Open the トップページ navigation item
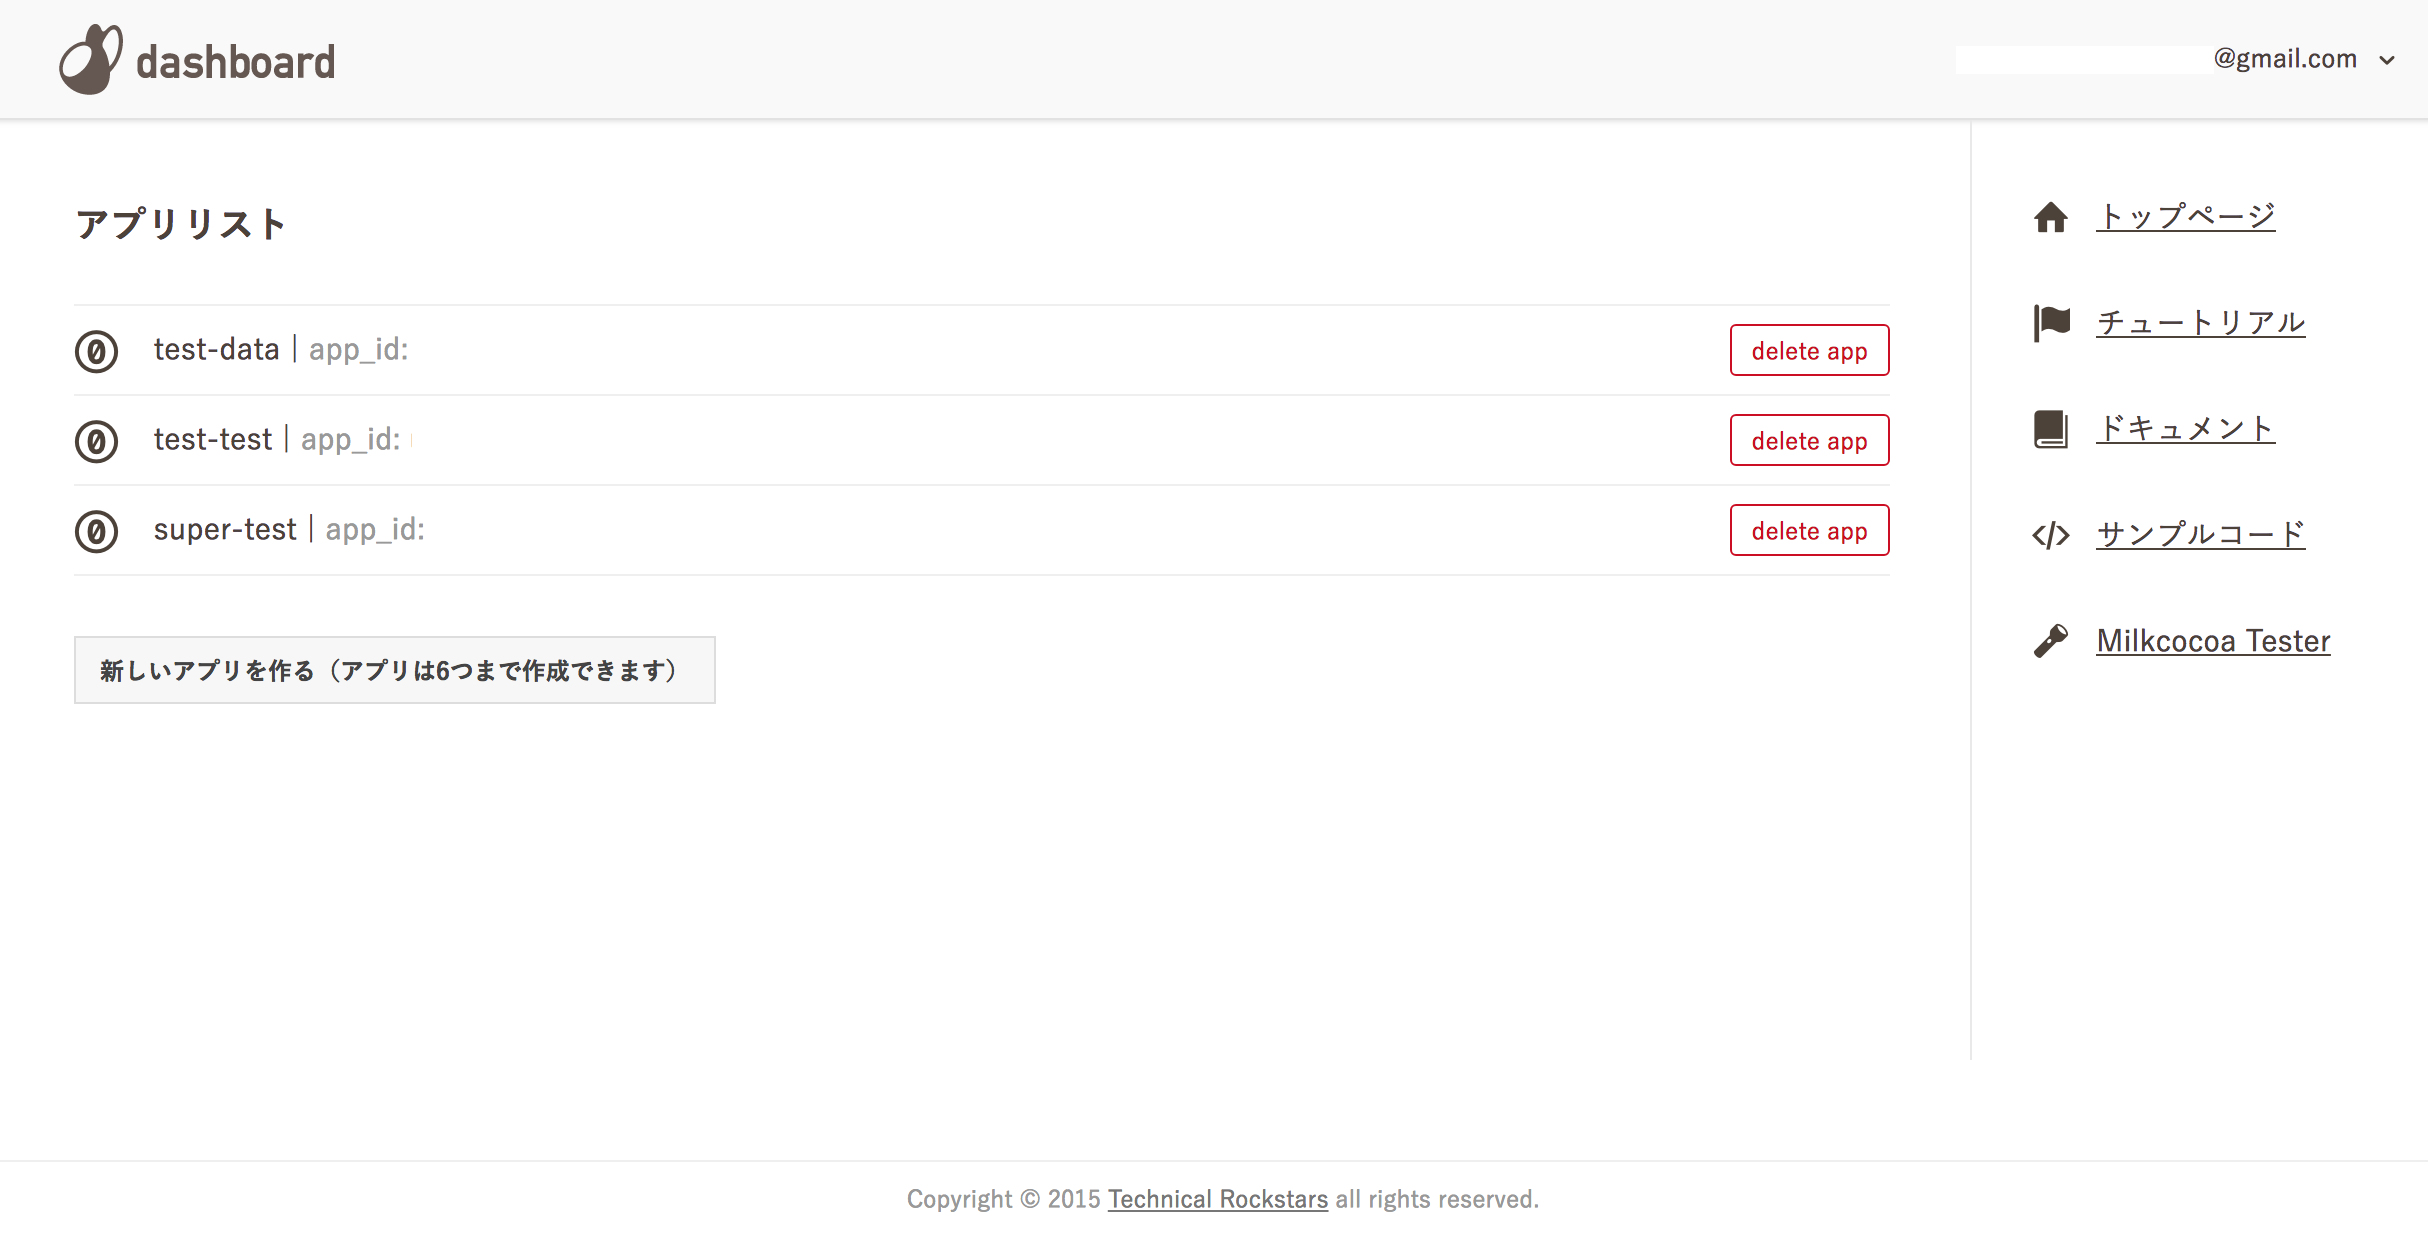 tap(2186, 214)
